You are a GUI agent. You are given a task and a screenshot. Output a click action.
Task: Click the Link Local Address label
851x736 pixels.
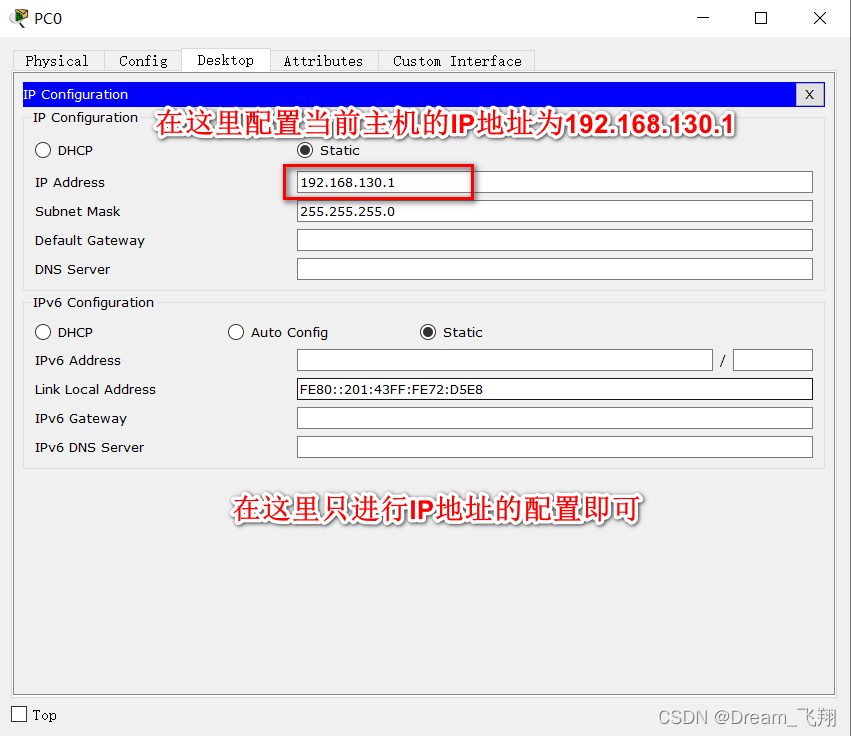(95, 389)
